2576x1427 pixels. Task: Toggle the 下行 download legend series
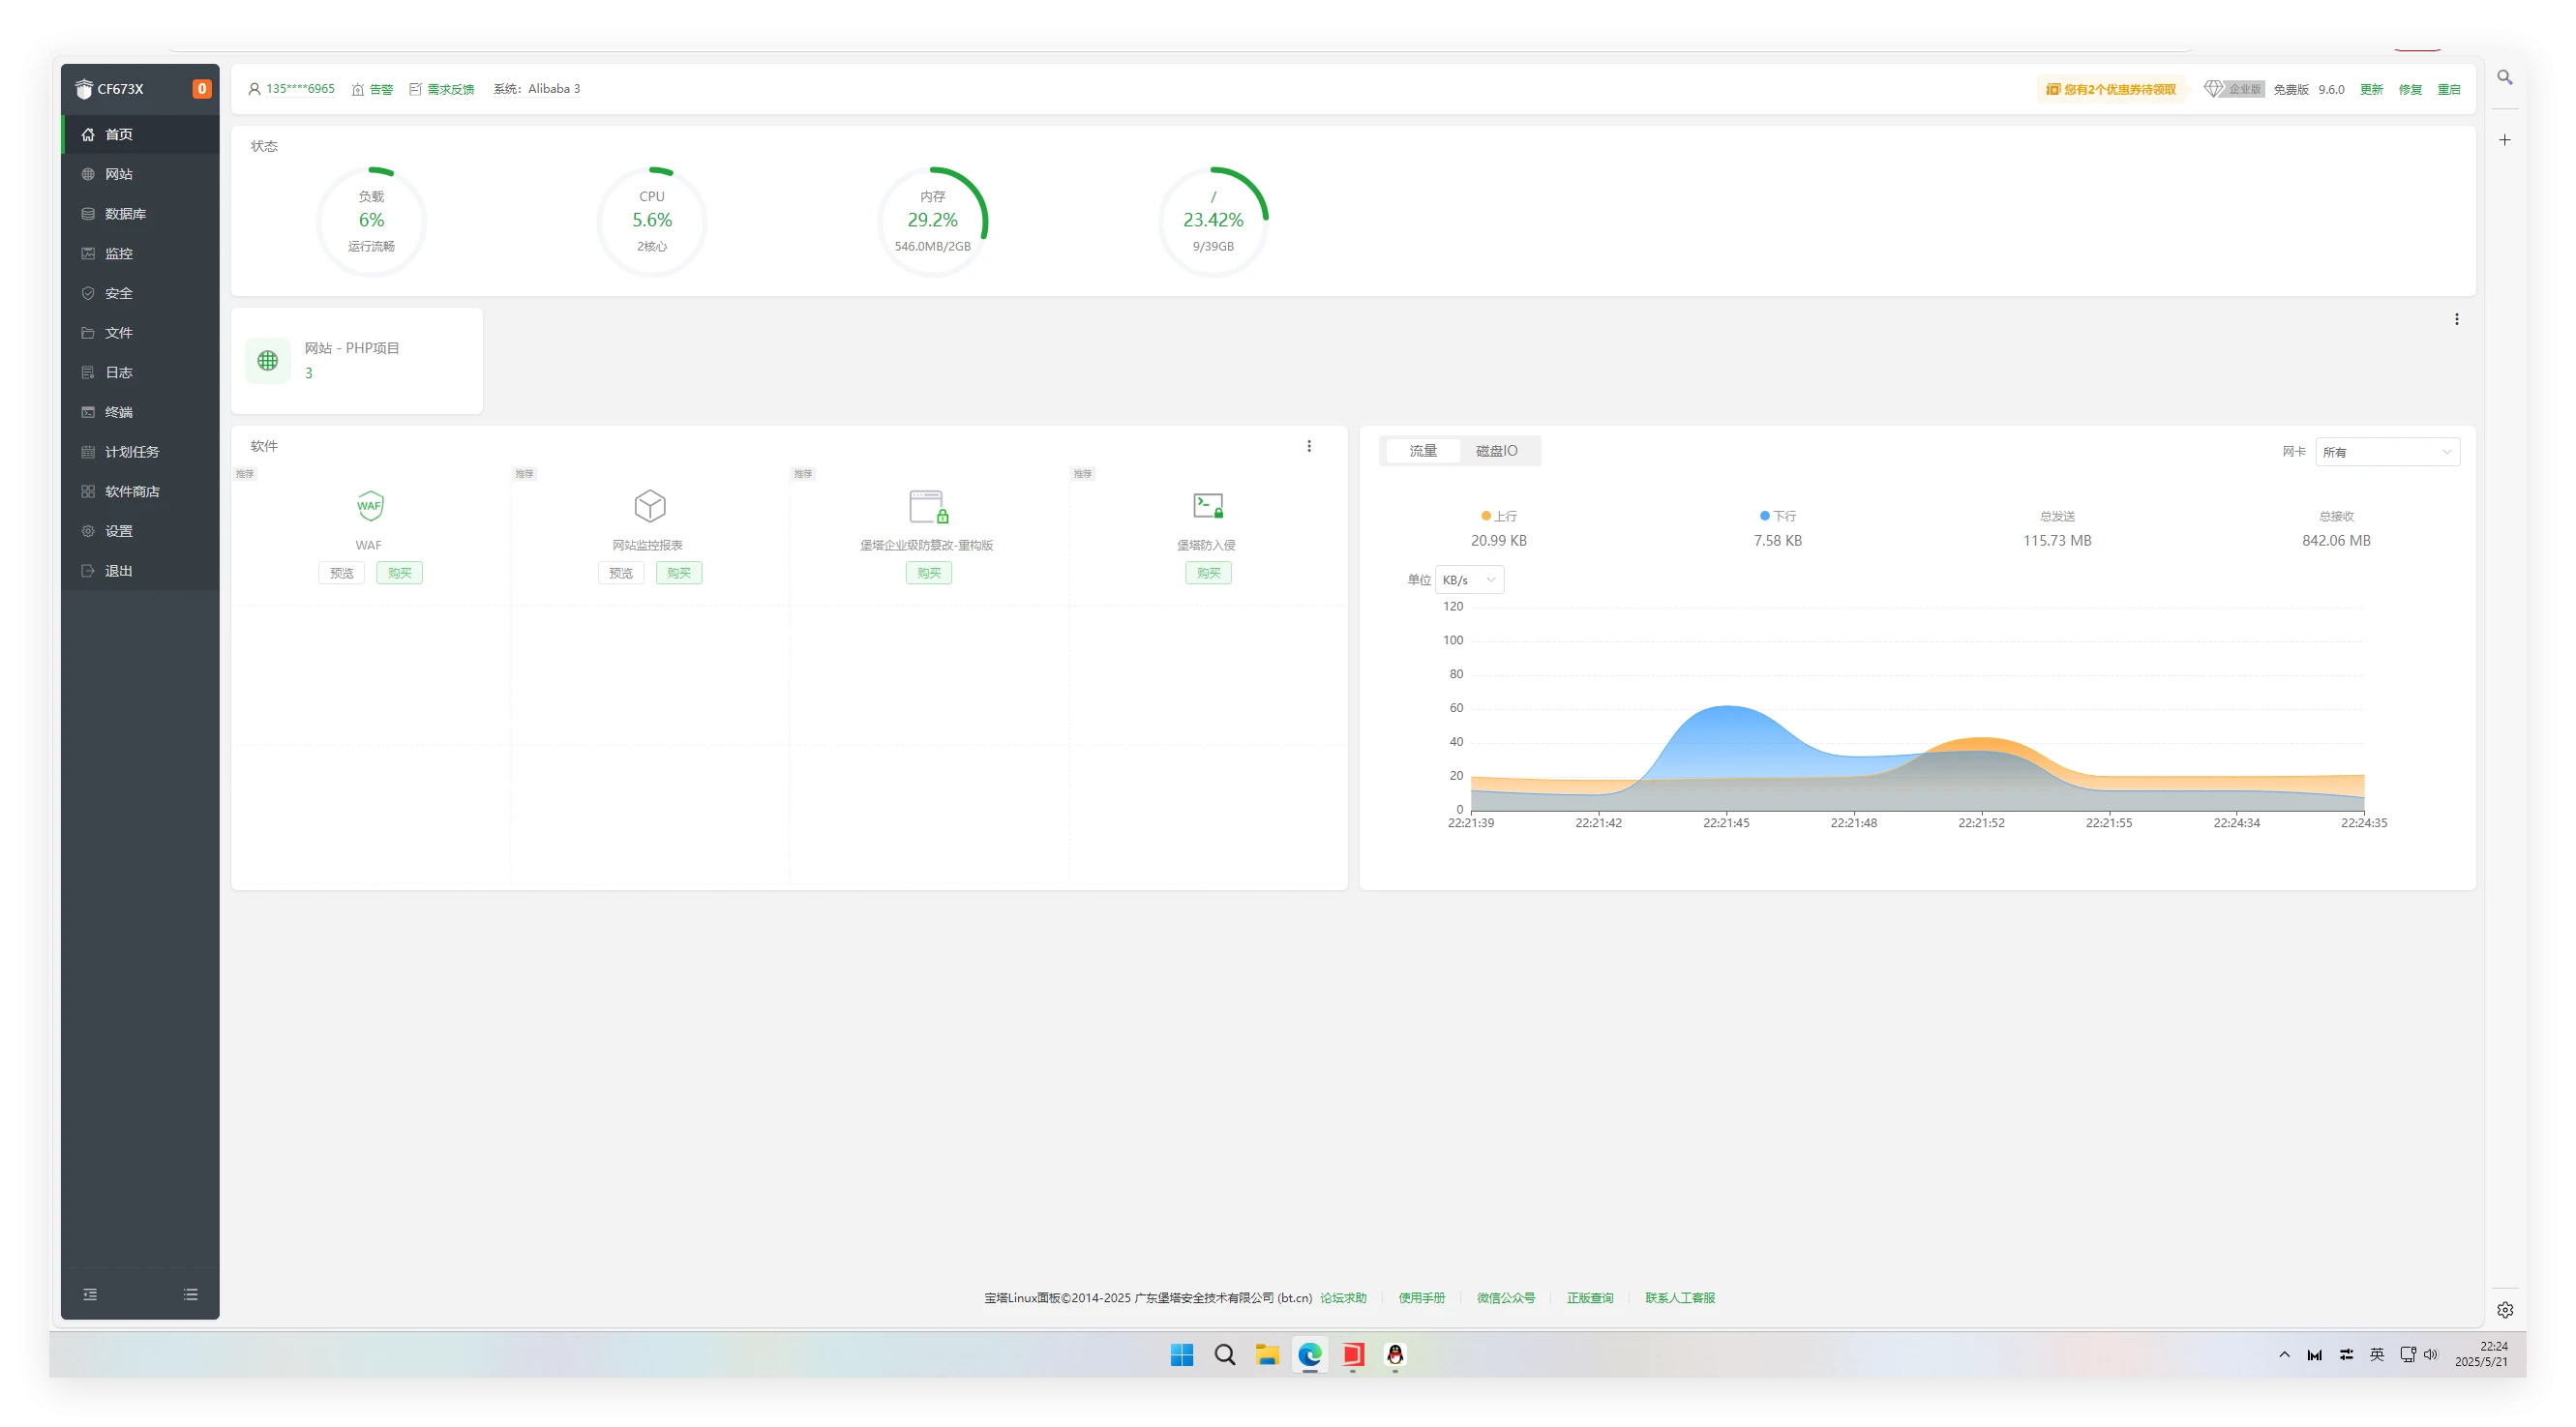[1777, 516]
